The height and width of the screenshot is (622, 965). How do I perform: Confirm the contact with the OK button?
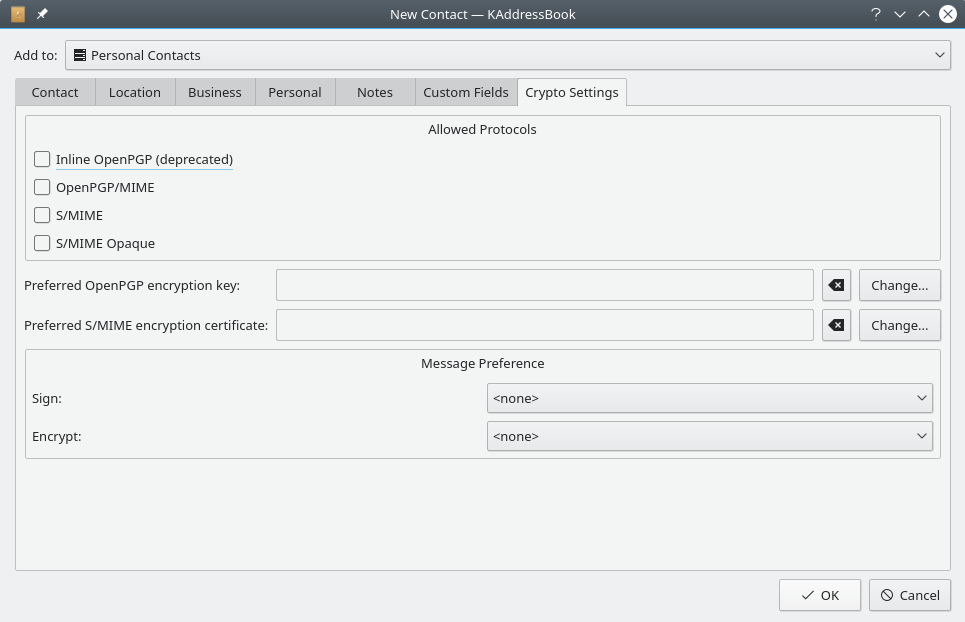pos(819,595)
